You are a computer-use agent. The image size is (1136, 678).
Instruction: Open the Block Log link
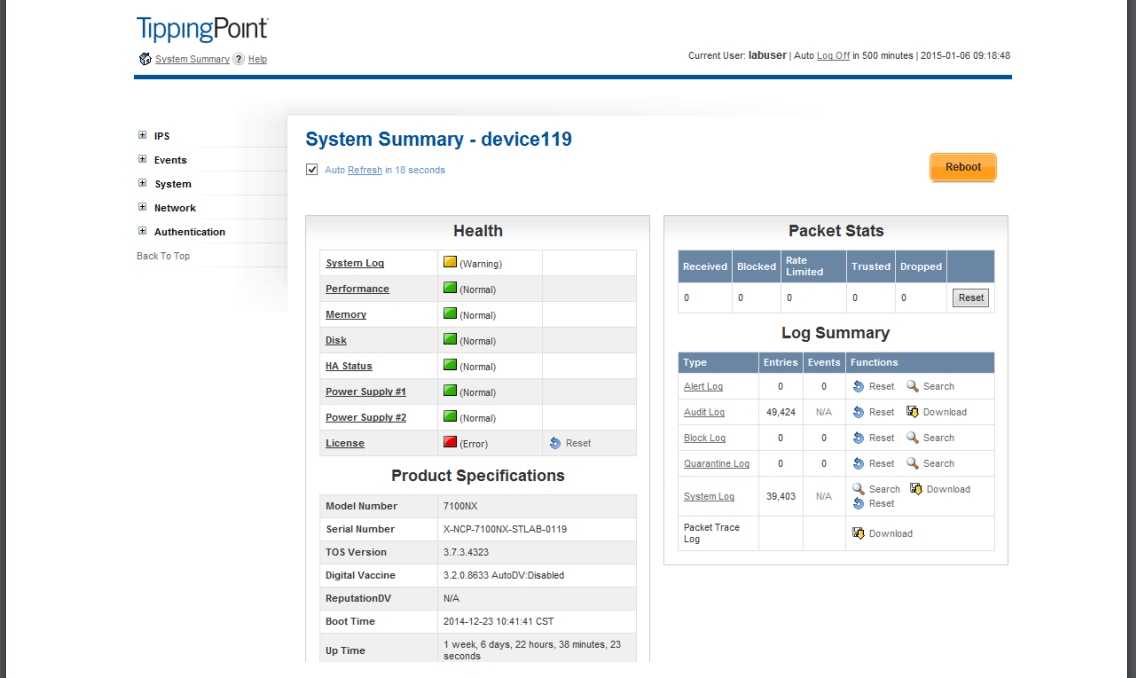(x=705, y=438)
